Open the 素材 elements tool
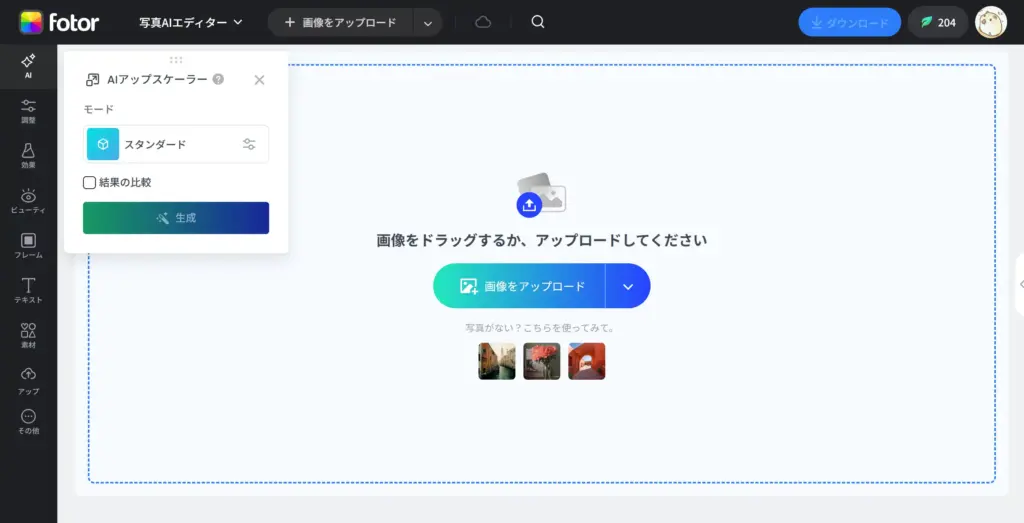Screen dimensions: 1024x523 pyautogui.click(x=28, y=336)
